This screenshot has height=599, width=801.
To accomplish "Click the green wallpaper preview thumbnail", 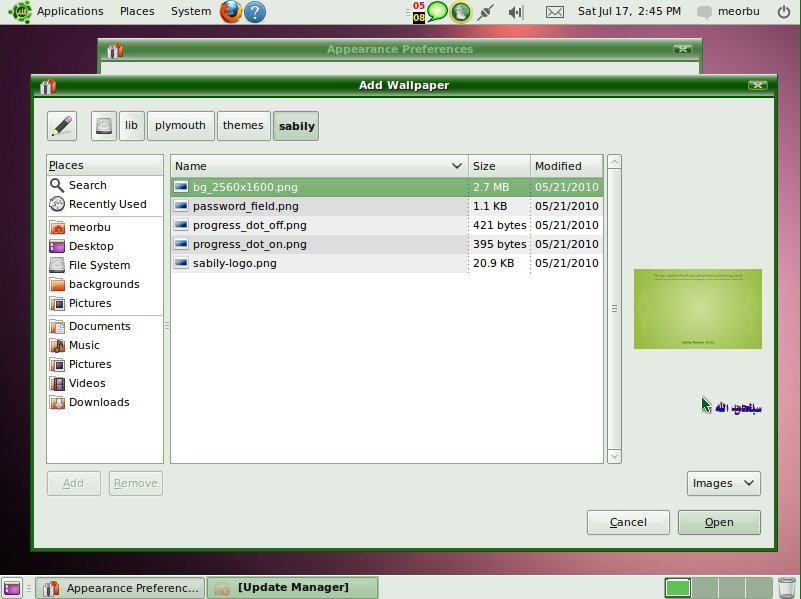I will (698, 309).
